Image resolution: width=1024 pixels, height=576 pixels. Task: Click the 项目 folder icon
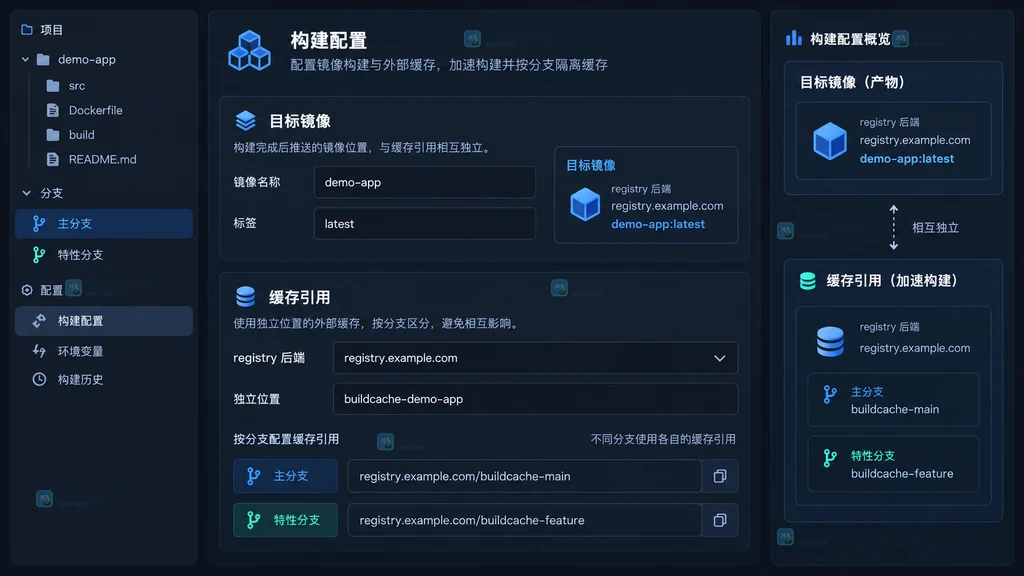tap(27, 29)
